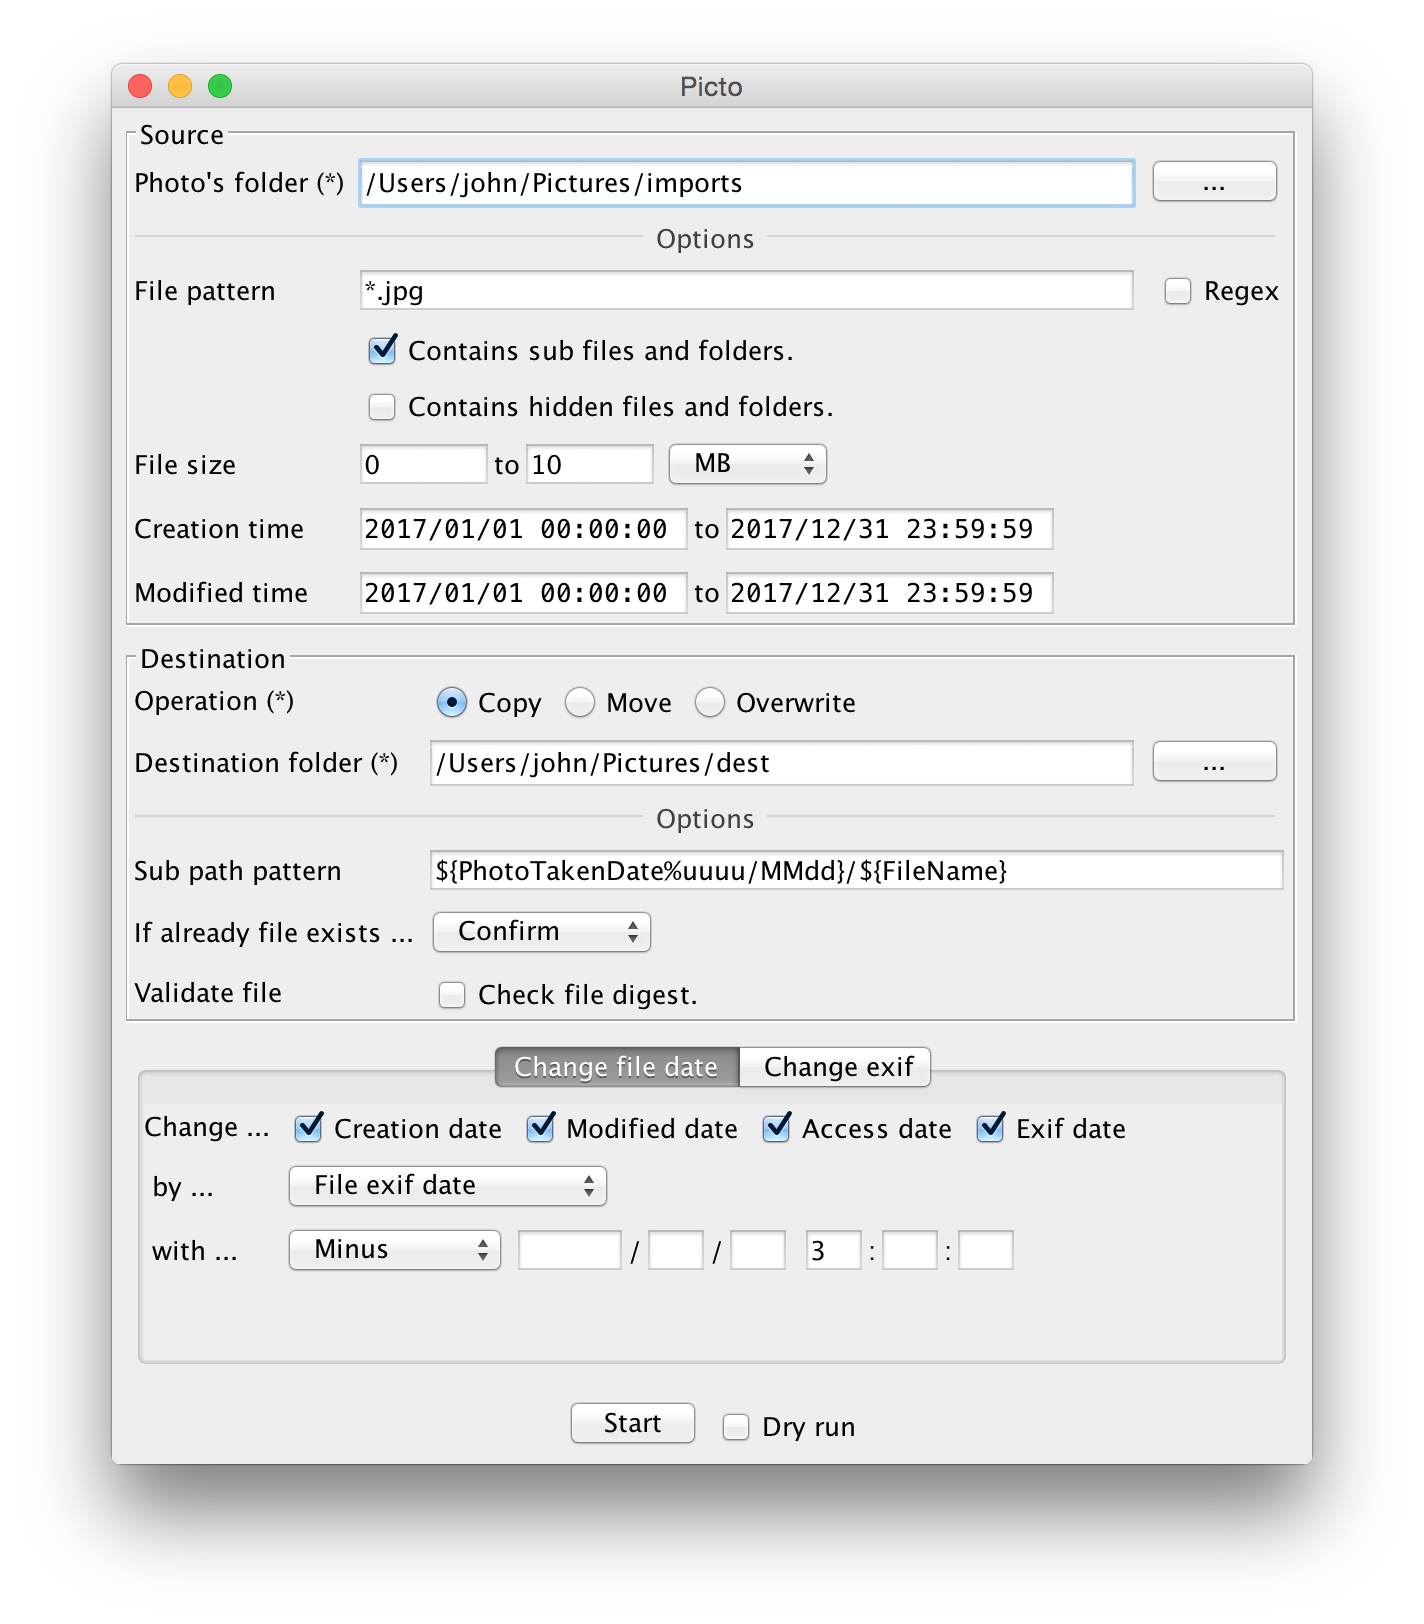
Task: Maximize the Picto window
Action: click(220, 86)
